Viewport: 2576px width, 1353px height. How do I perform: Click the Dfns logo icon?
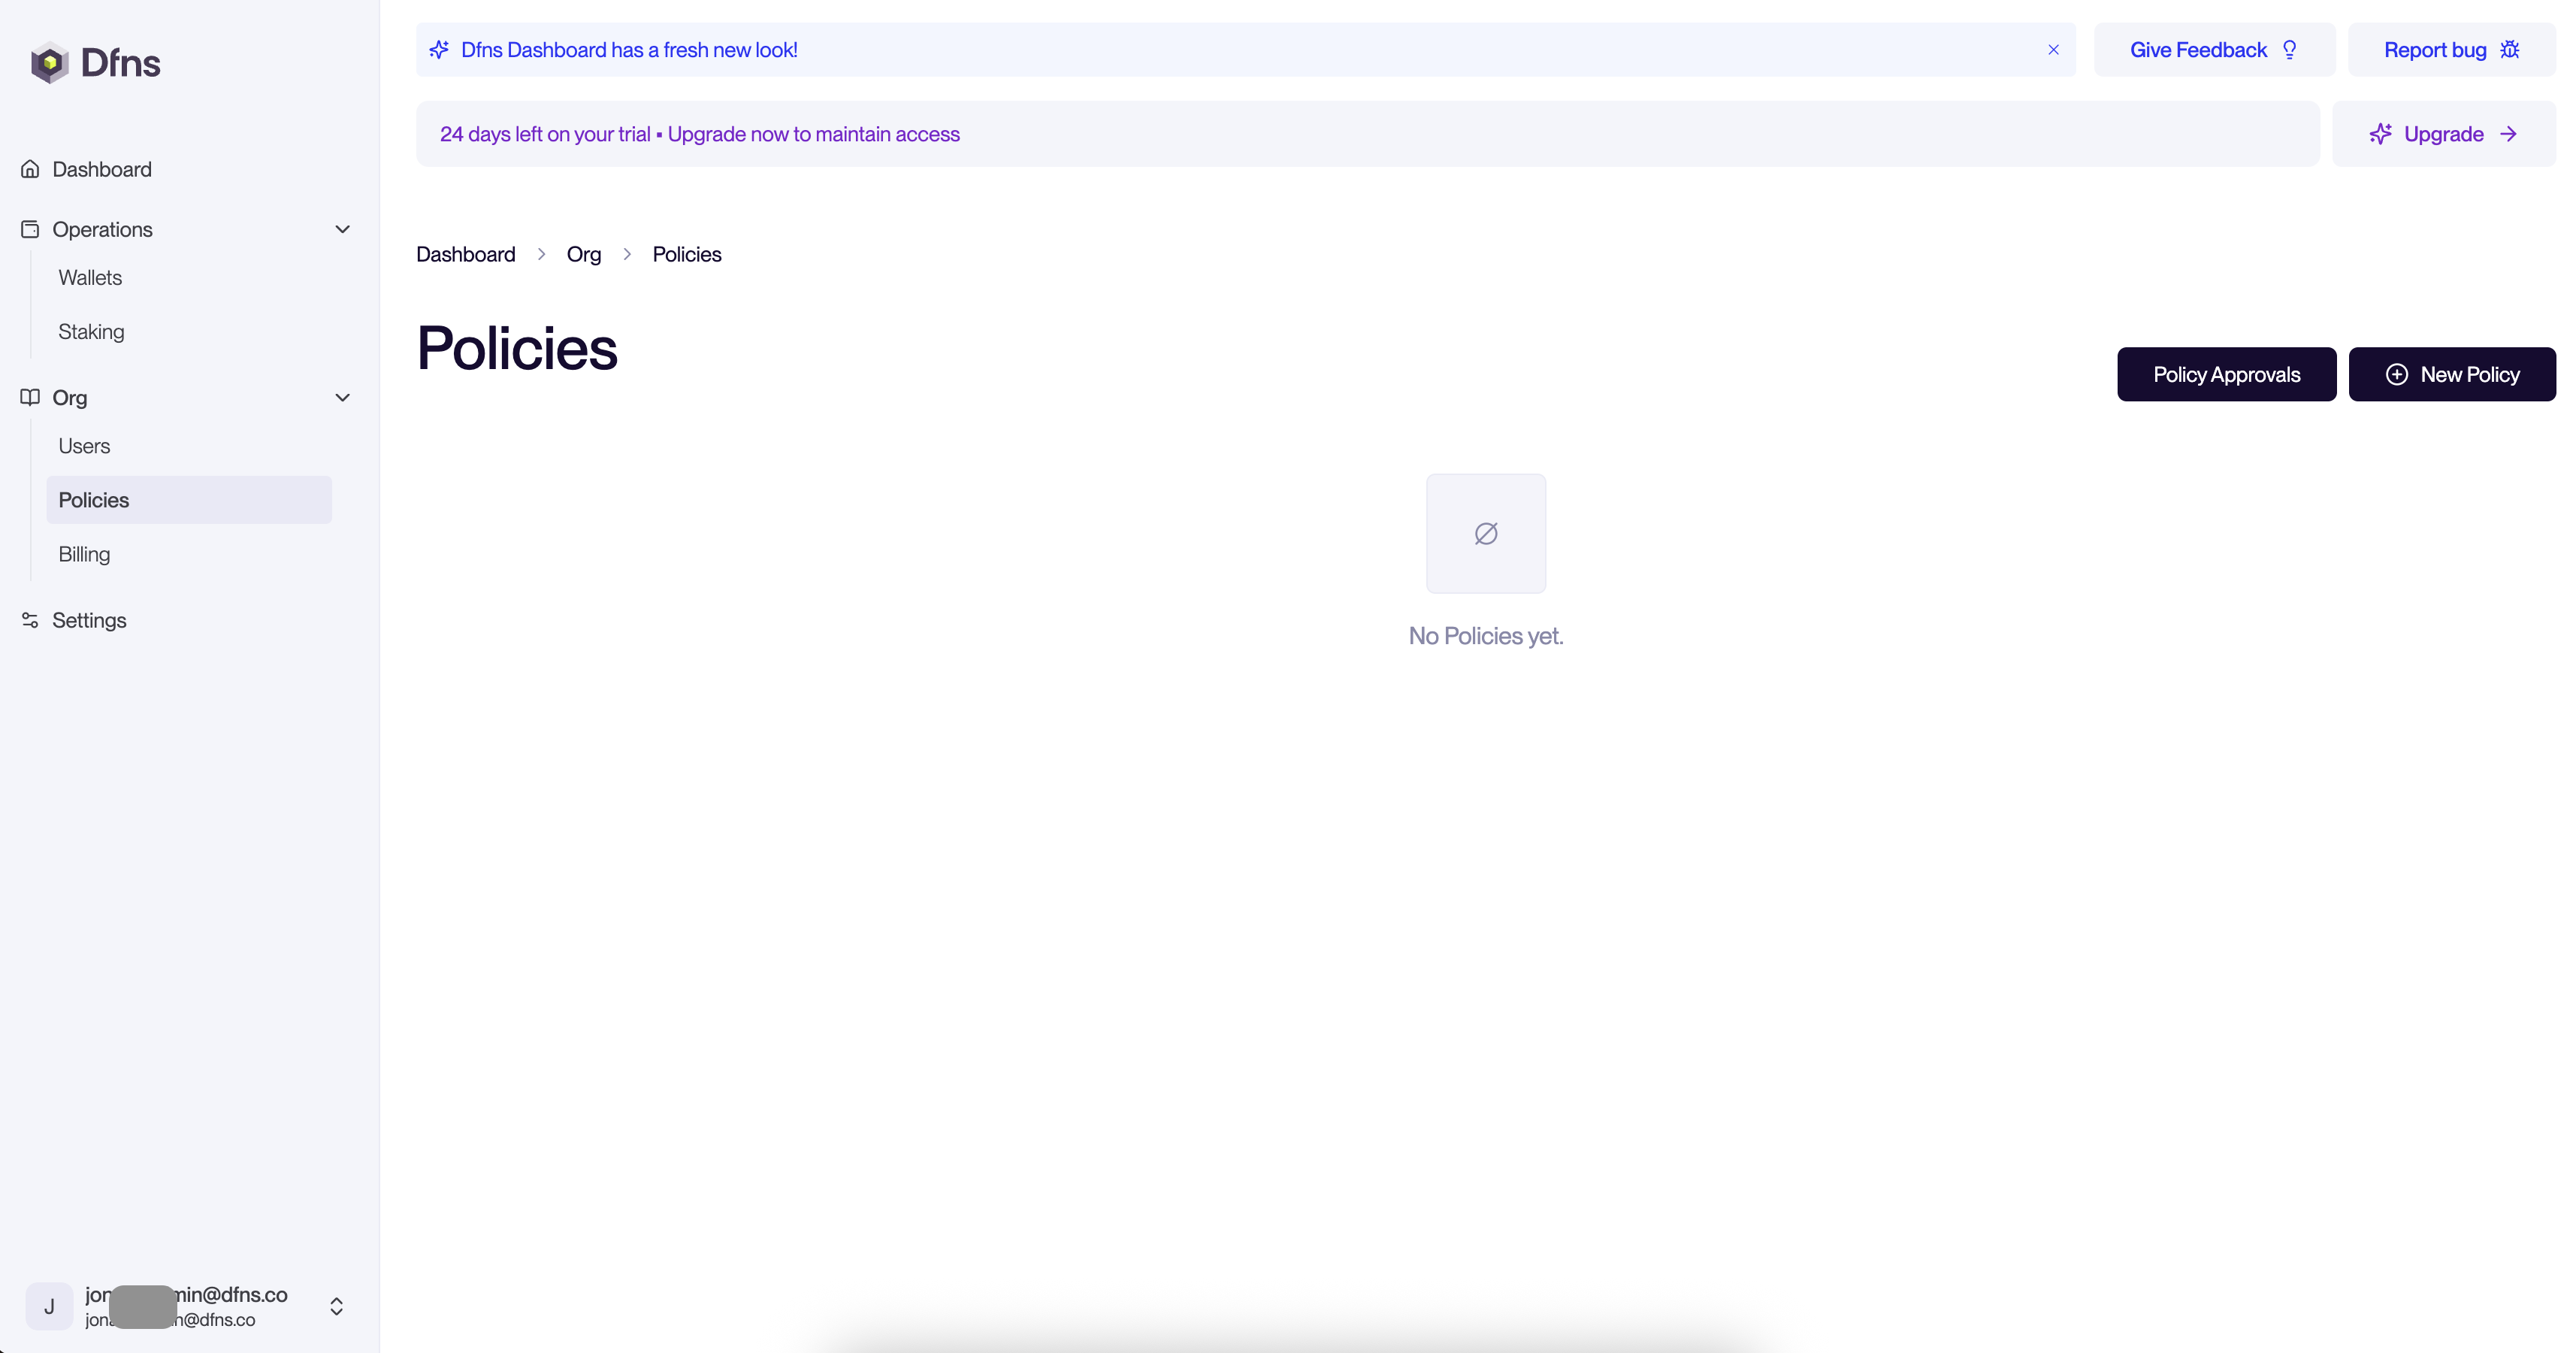(x=49, y=63)
